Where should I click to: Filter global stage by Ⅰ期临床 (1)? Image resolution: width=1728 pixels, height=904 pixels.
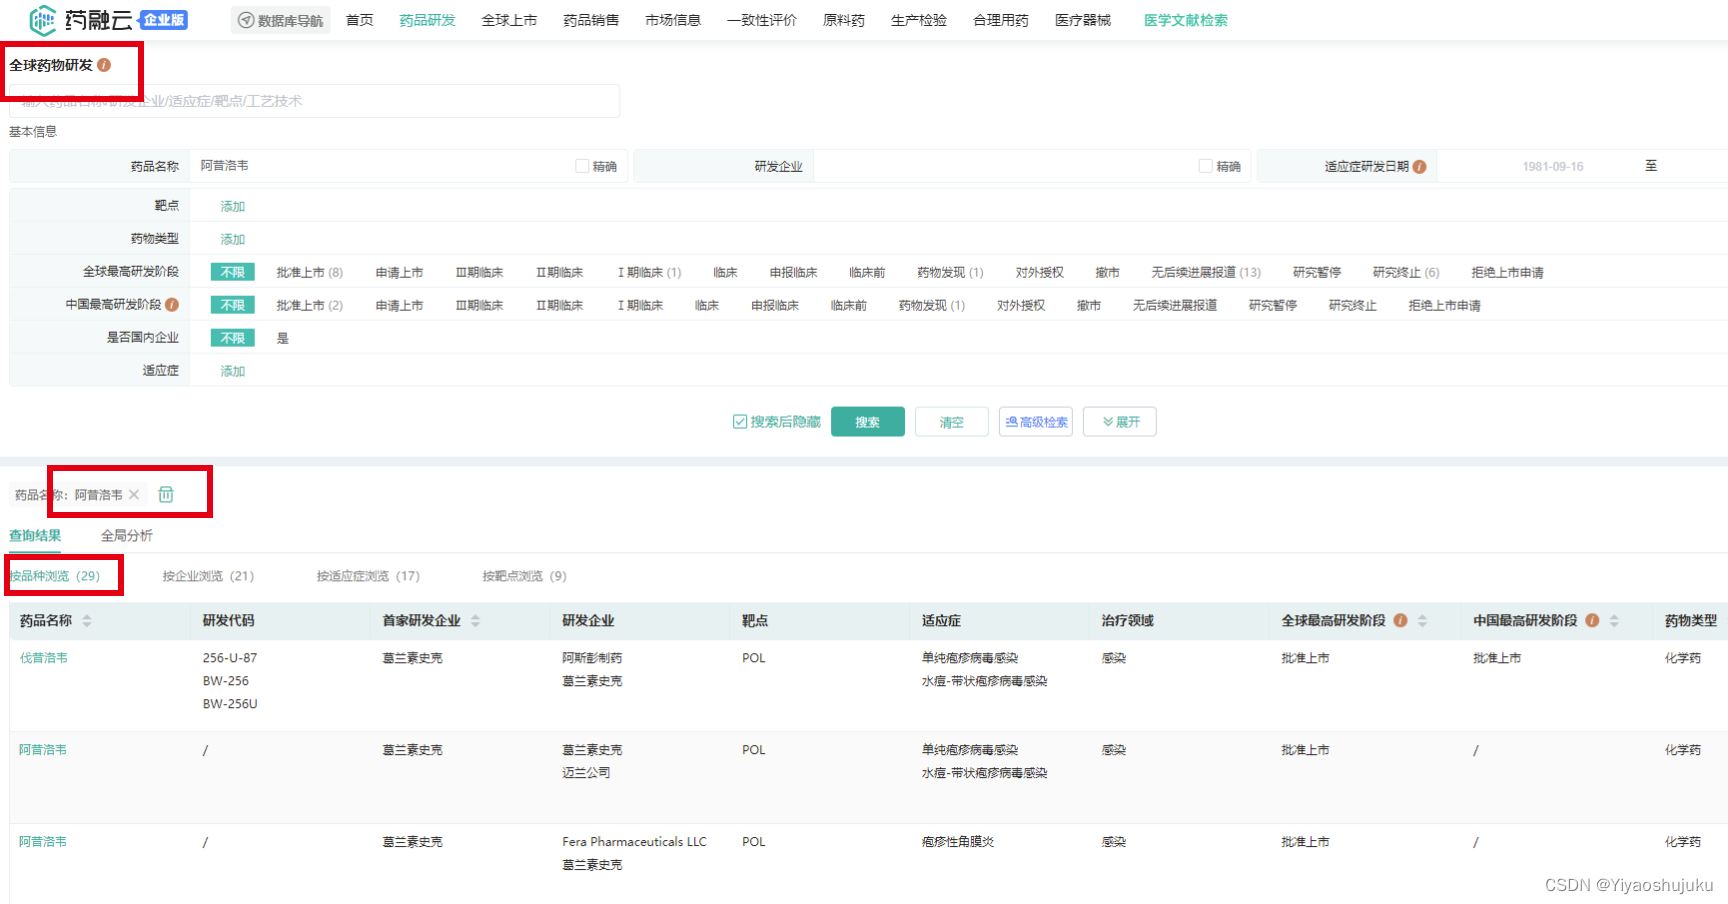(x=649, y=272)
